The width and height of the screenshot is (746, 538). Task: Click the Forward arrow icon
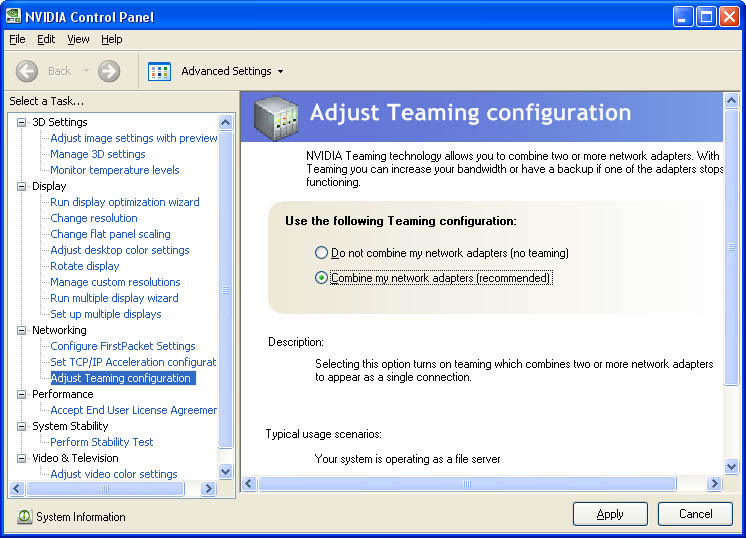click(109, 71)
